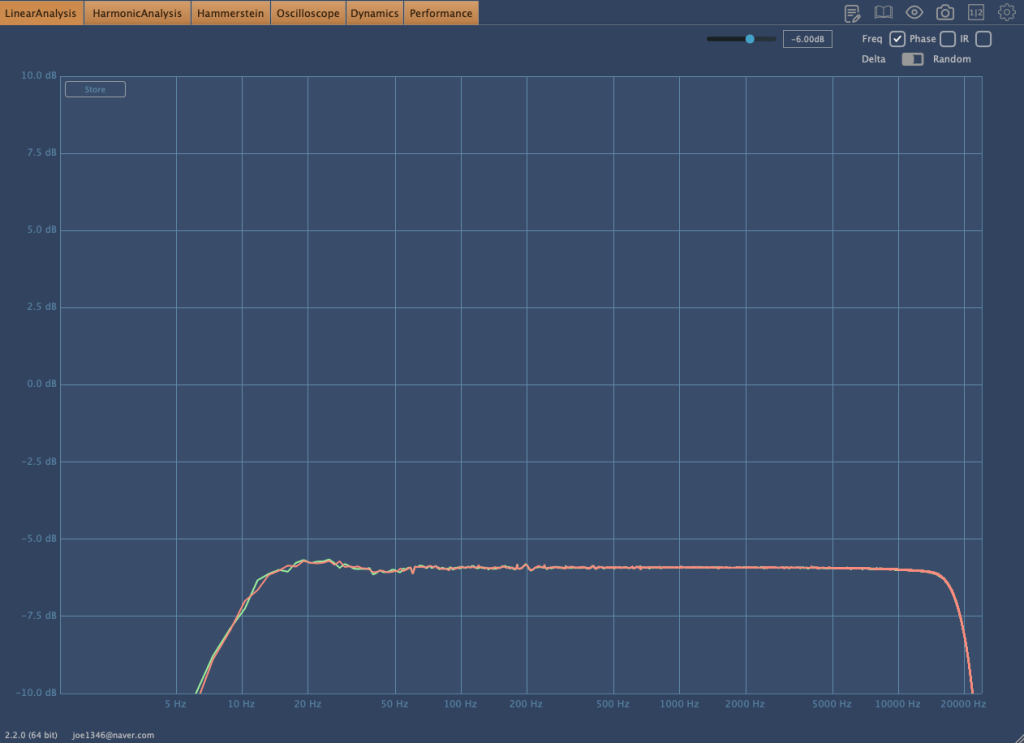Click the eye visibility icon

914,13
